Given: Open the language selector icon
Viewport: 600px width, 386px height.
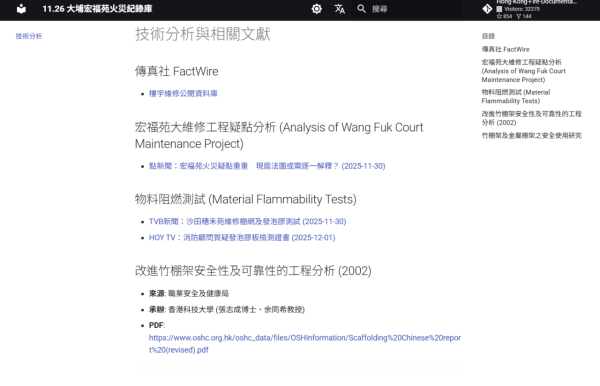Looking at the screenshot, I should pos(339,9).
